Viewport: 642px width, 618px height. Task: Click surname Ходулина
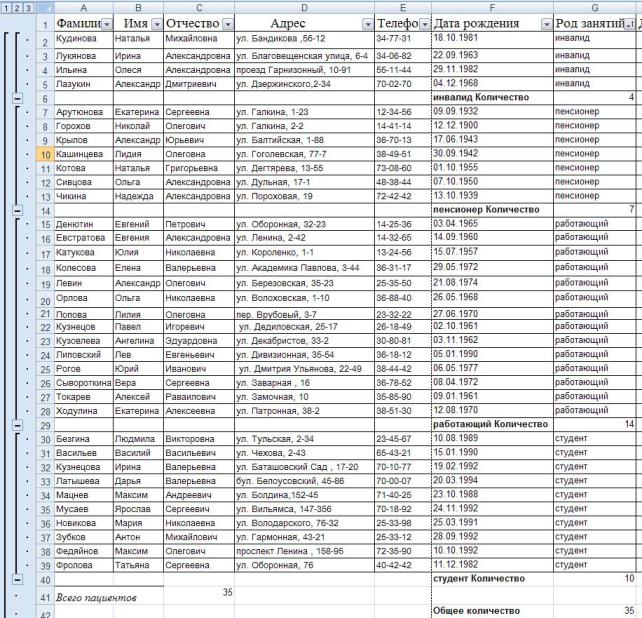coord(77,411)
